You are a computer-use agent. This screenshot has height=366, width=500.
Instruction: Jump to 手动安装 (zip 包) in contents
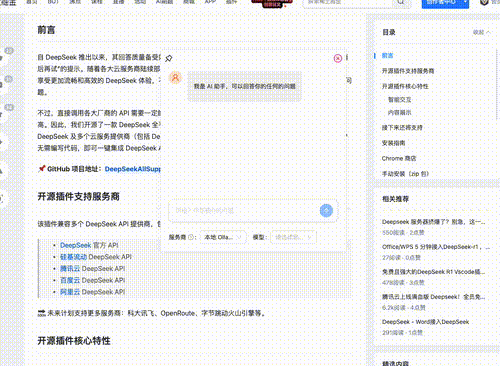point(405,174)
